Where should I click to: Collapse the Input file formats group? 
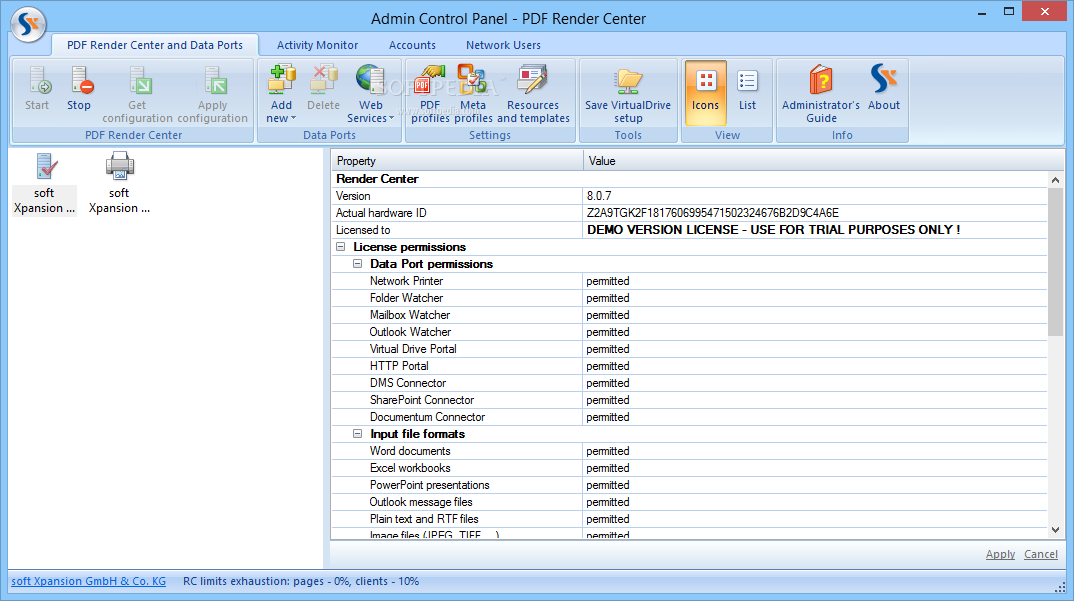[x=358, y=434]
